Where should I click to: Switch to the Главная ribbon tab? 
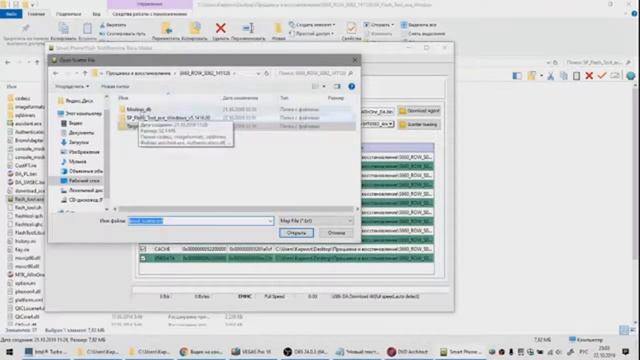pos(36,14)
